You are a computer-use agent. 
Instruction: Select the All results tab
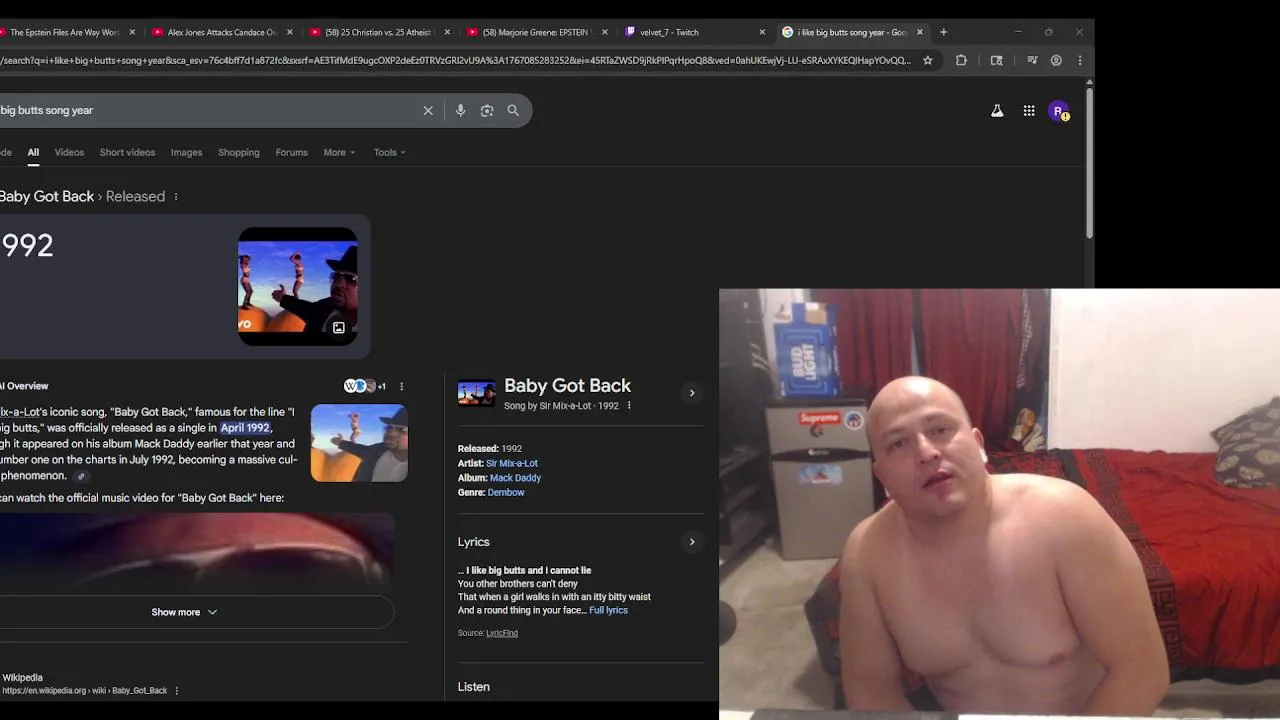click(x=33, y=153)
